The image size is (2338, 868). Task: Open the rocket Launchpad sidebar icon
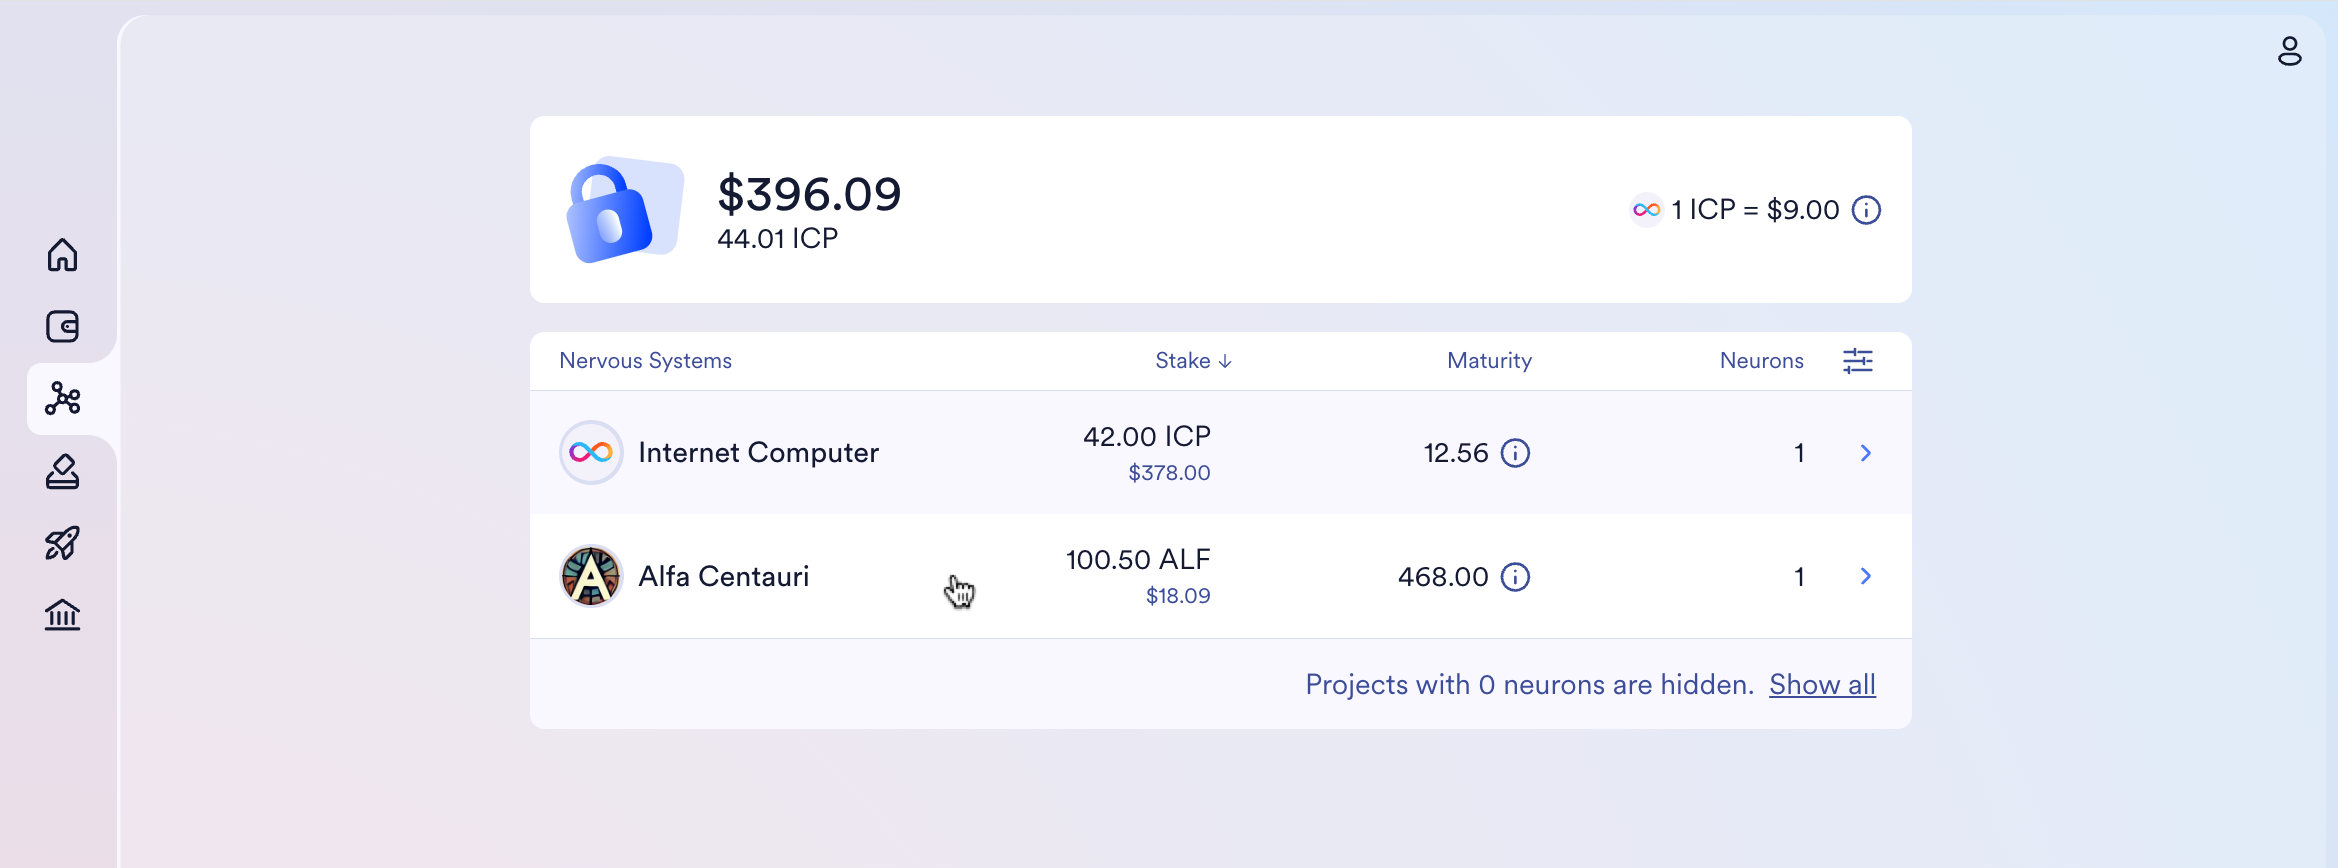pos(62,543)
